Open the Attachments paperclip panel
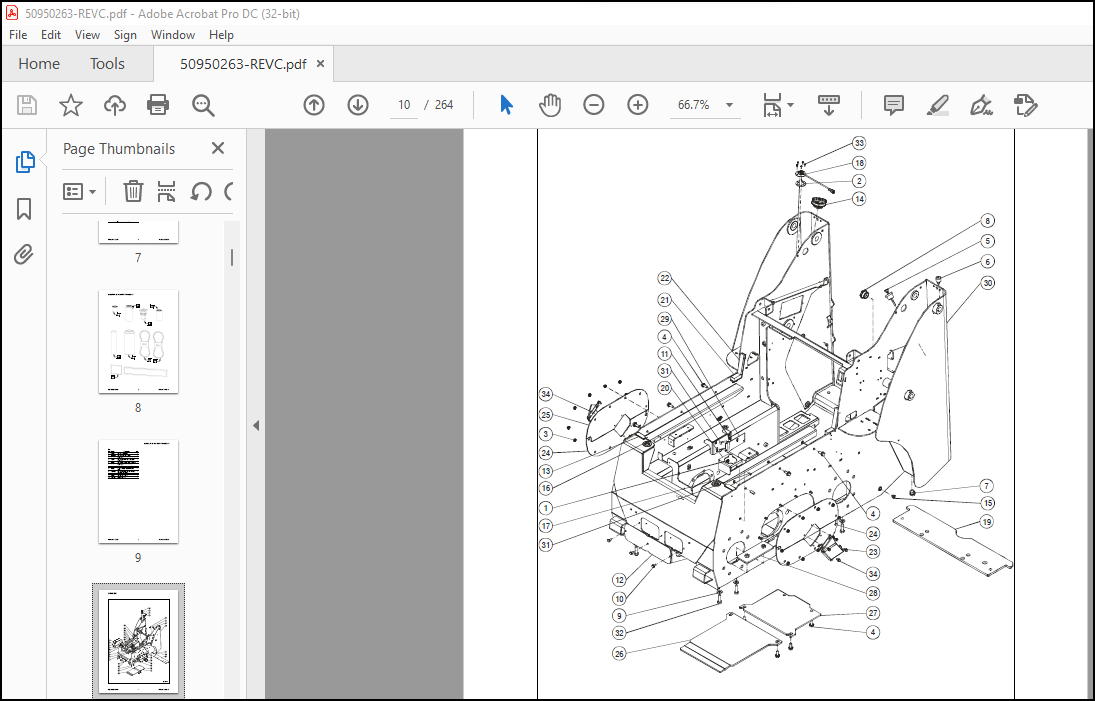 tap(24, 255)
